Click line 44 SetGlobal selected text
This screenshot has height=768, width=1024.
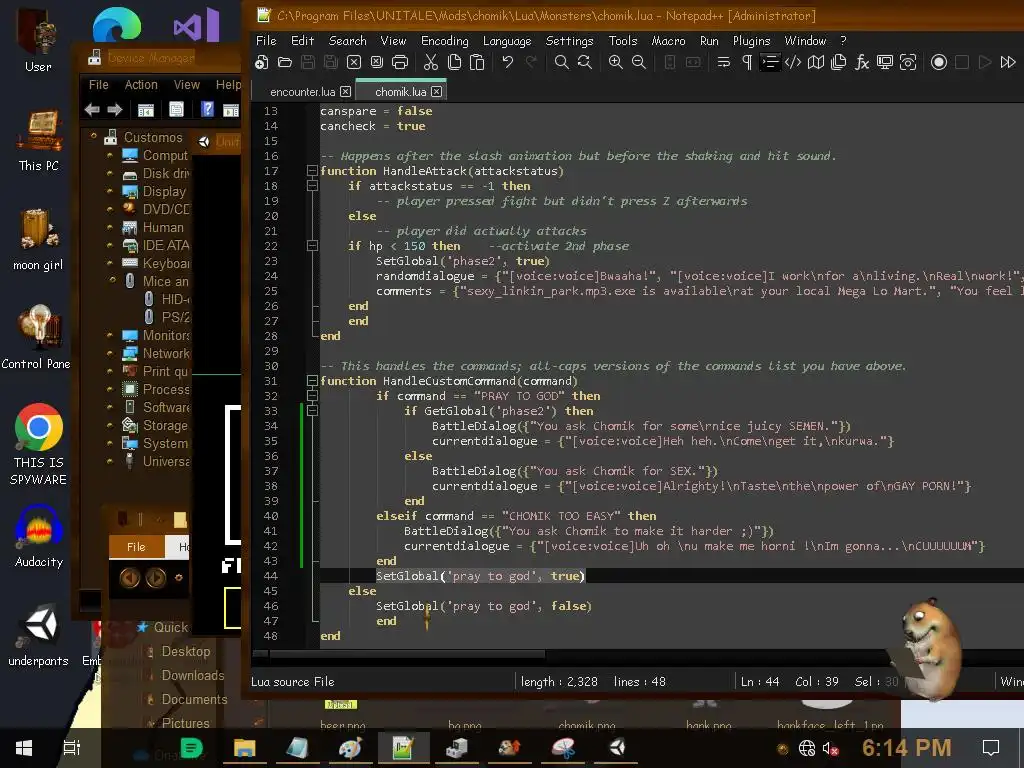[480, 576]
